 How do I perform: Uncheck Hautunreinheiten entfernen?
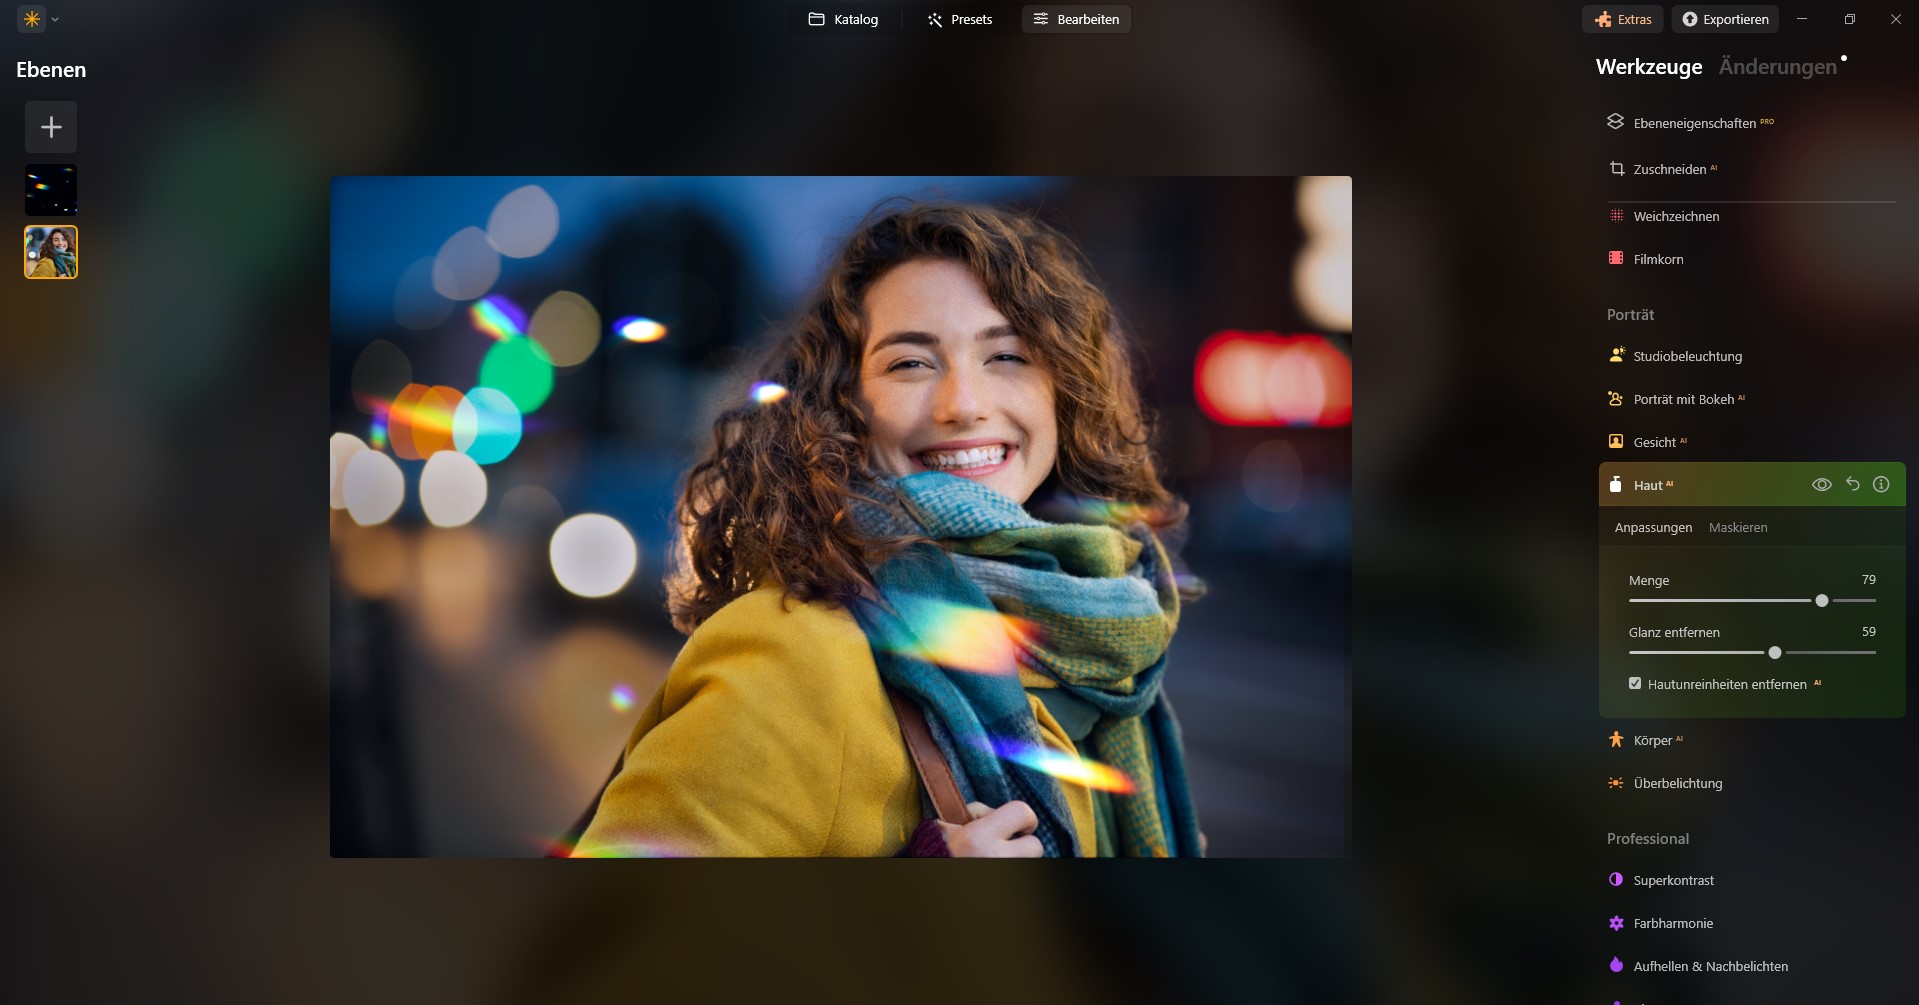pyautogui.click(x=1636, y=682)
